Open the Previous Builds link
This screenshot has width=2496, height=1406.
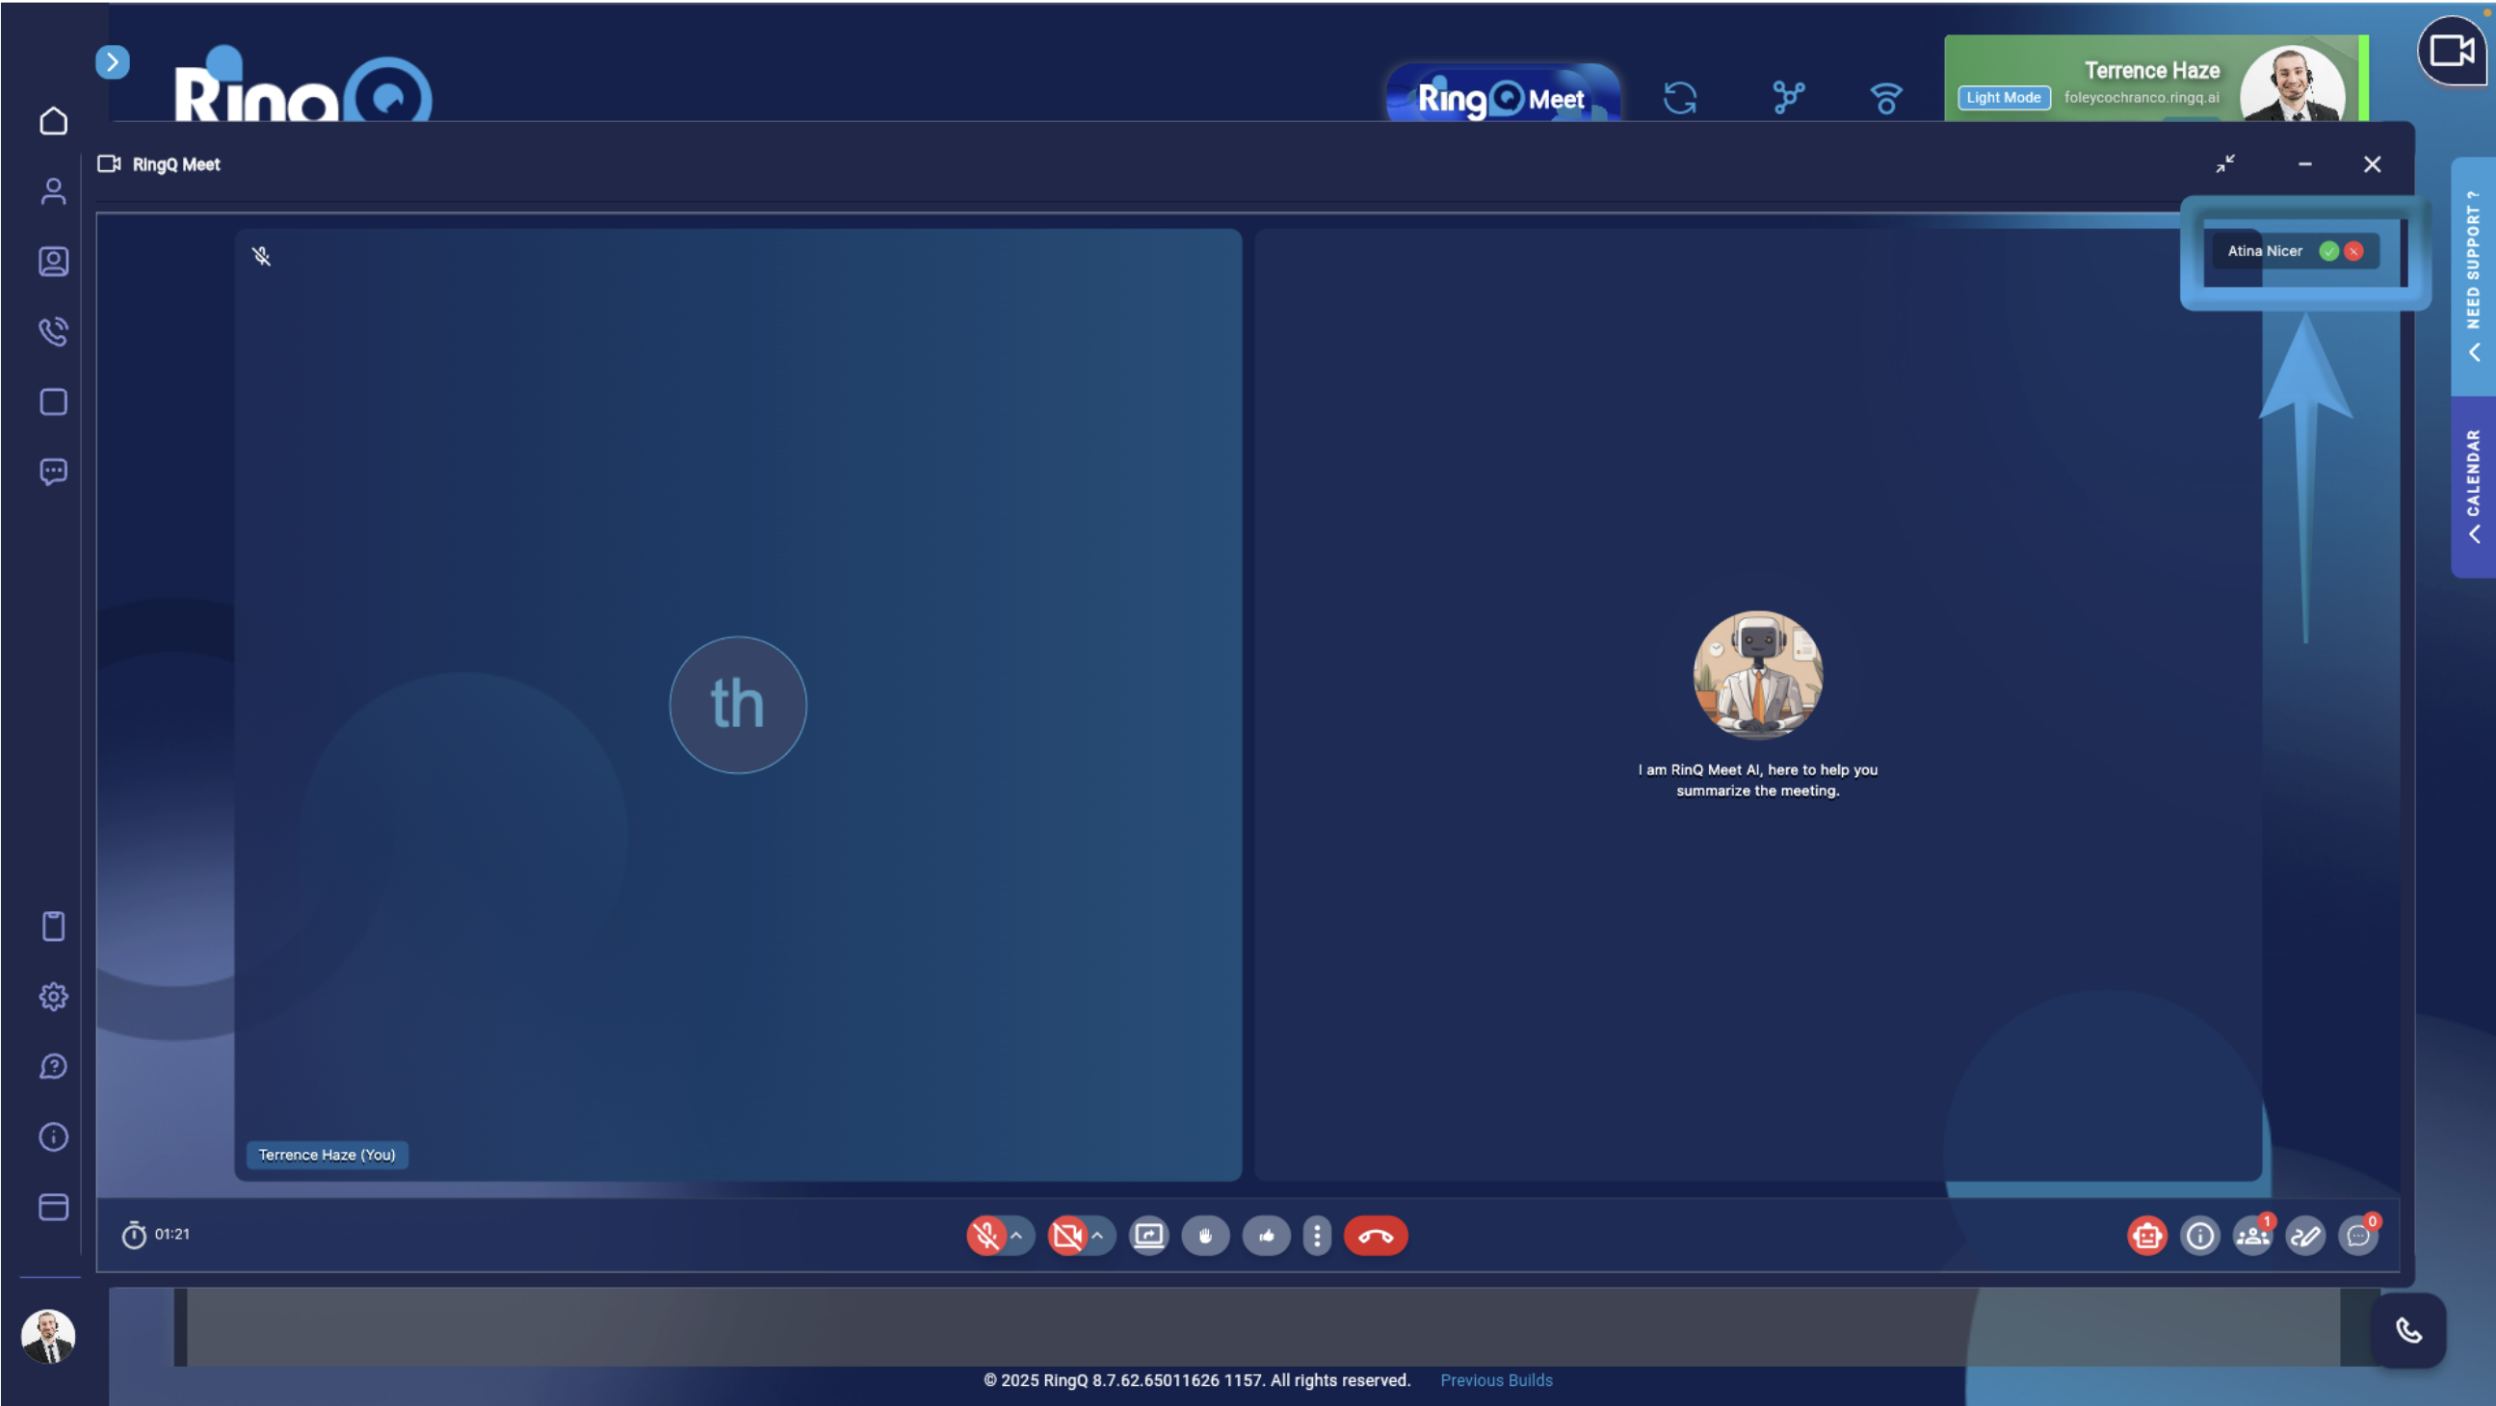(1496, 1380)
